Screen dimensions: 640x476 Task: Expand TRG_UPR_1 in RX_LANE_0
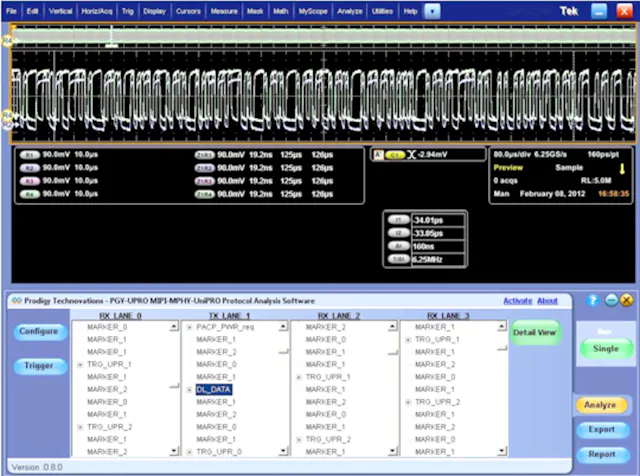point(79,365)
